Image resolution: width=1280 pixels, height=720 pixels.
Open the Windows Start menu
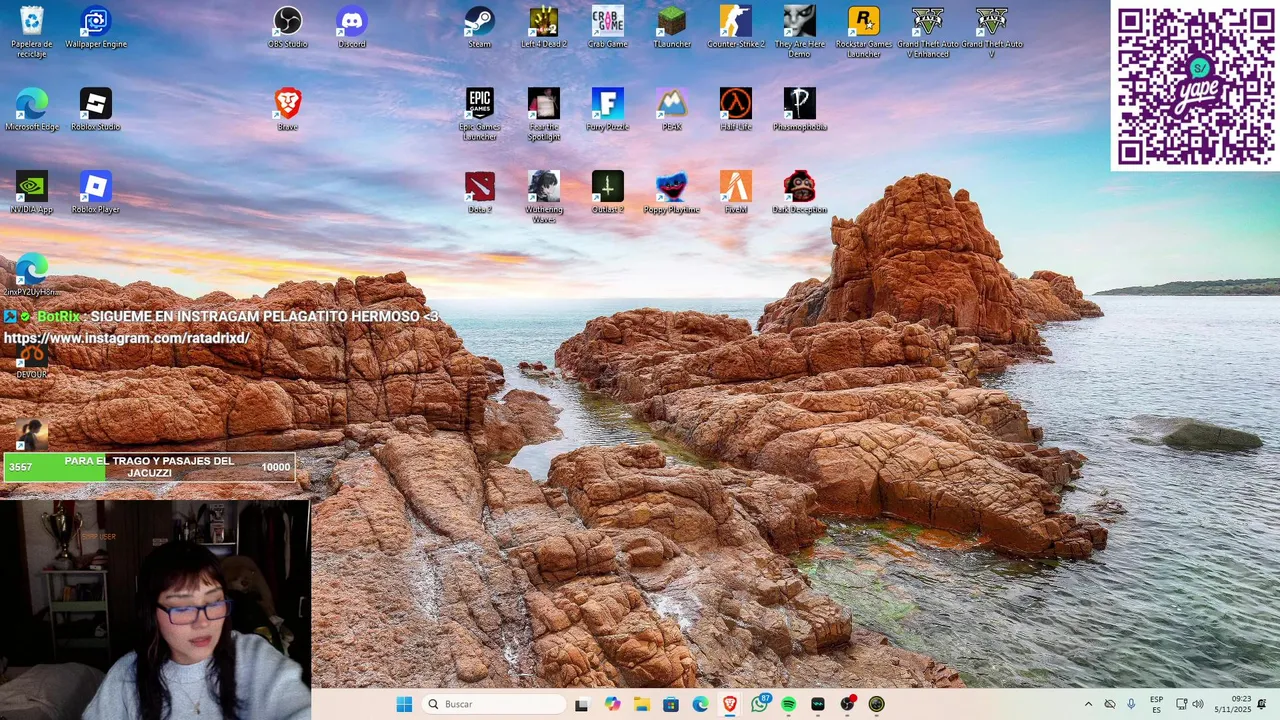pos(404,704)
